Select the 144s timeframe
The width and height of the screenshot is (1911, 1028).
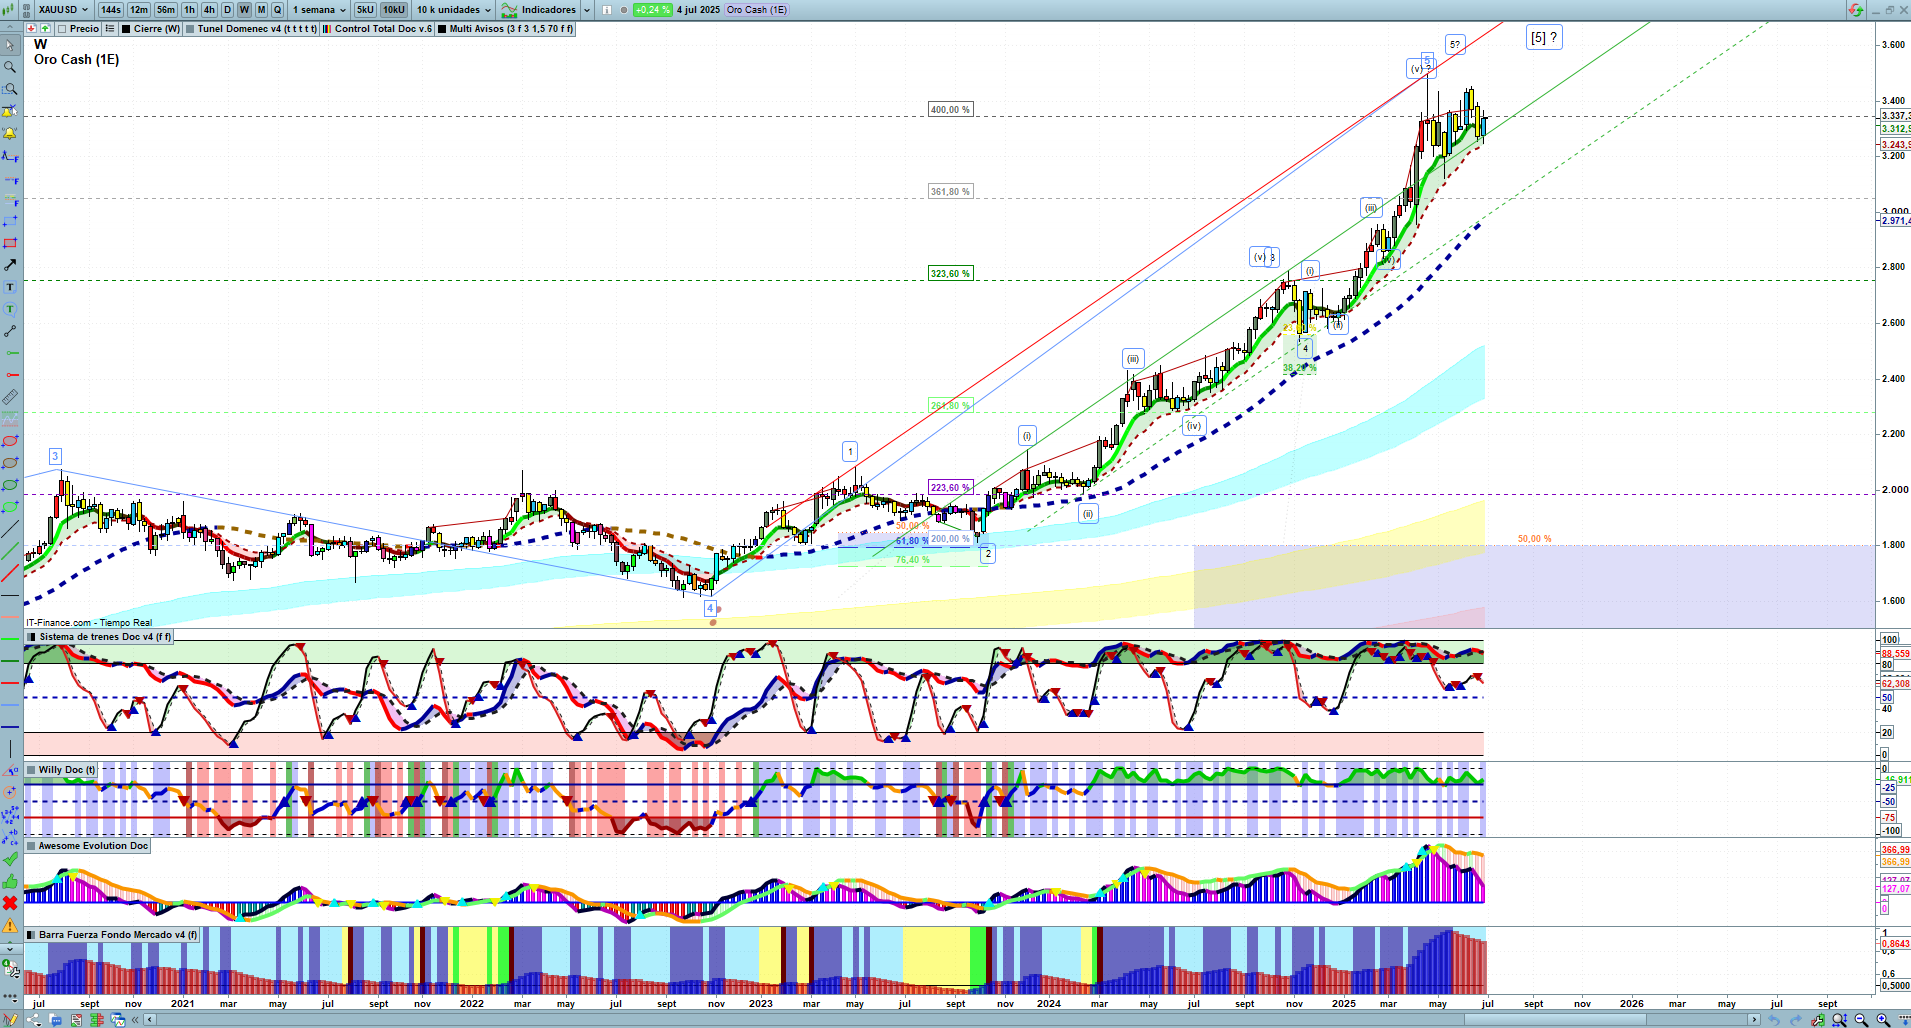pyautogui.click(x=111, y=10)
